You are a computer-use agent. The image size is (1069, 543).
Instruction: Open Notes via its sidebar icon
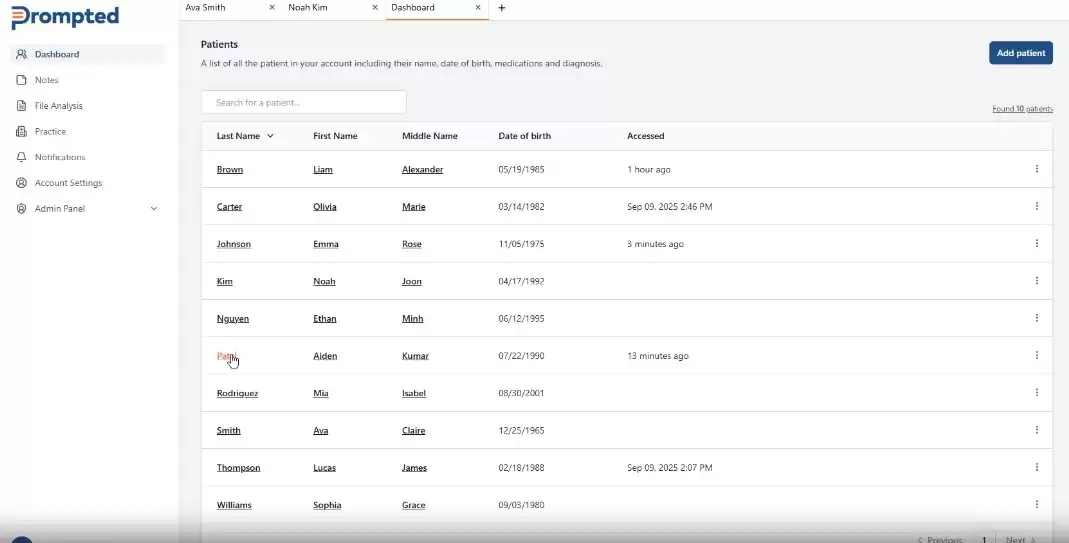tap(22, 80)
